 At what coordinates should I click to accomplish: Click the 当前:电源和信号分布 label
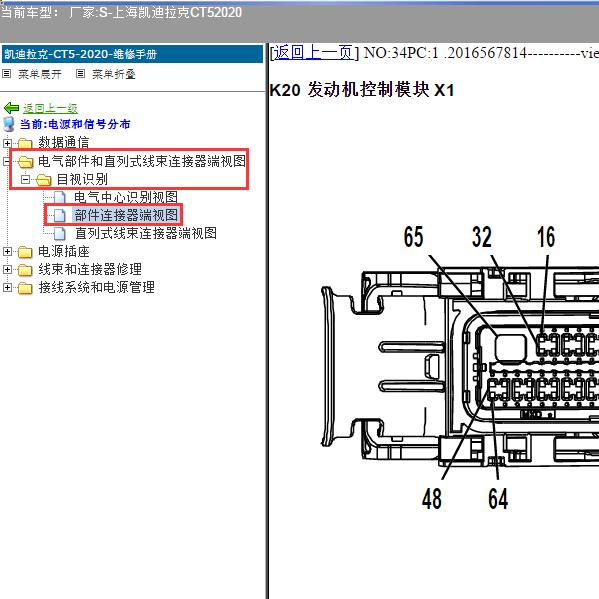[75, 124]
